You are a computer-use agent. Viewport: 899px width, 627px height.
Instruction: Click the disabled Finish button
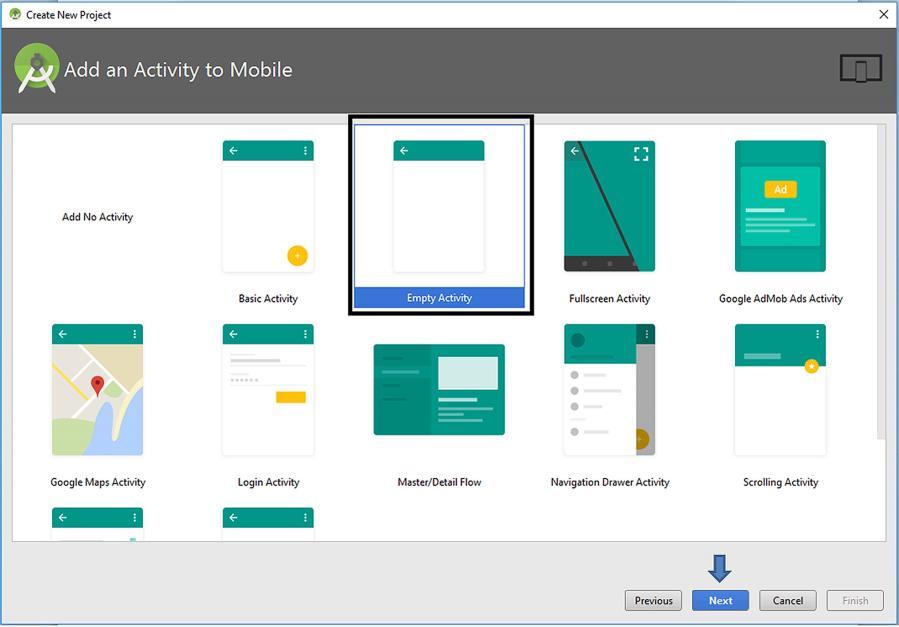pos(855,601)
